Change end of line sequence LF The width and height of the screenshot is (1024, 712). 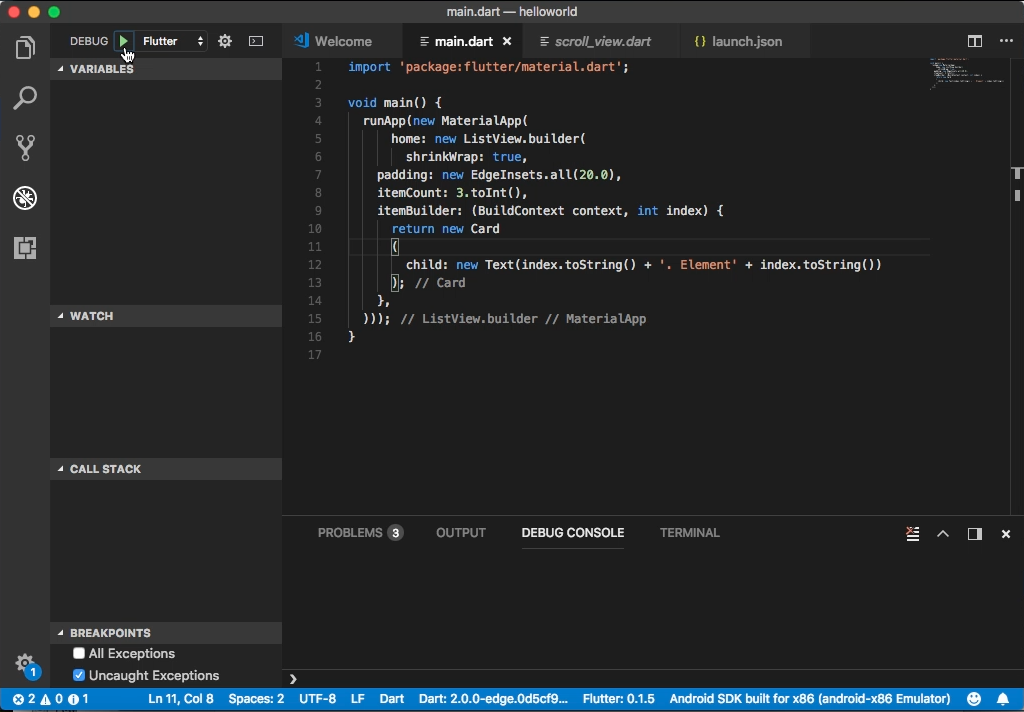click(358, 699)
